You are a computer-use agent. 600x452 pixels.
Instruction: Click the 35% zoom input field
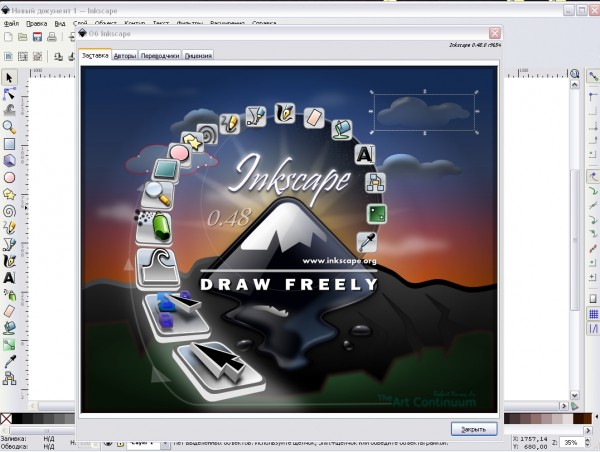click(x=572, y=443)
